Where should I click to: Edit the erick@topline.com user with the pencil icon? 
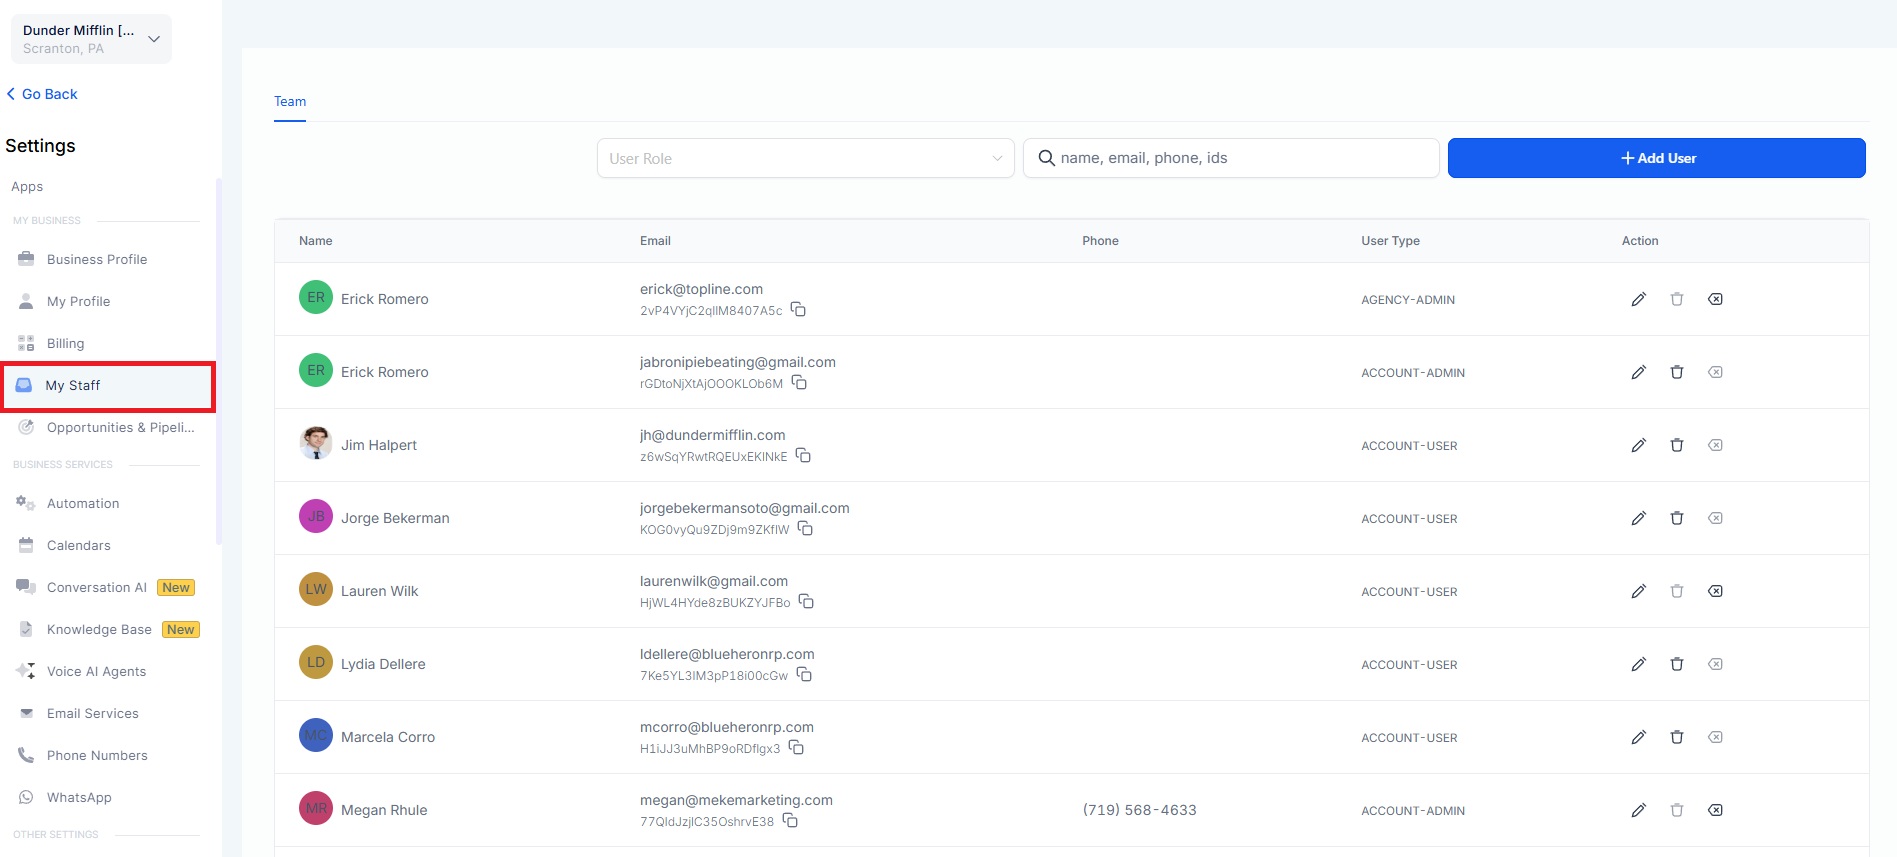pos(1638,299)
